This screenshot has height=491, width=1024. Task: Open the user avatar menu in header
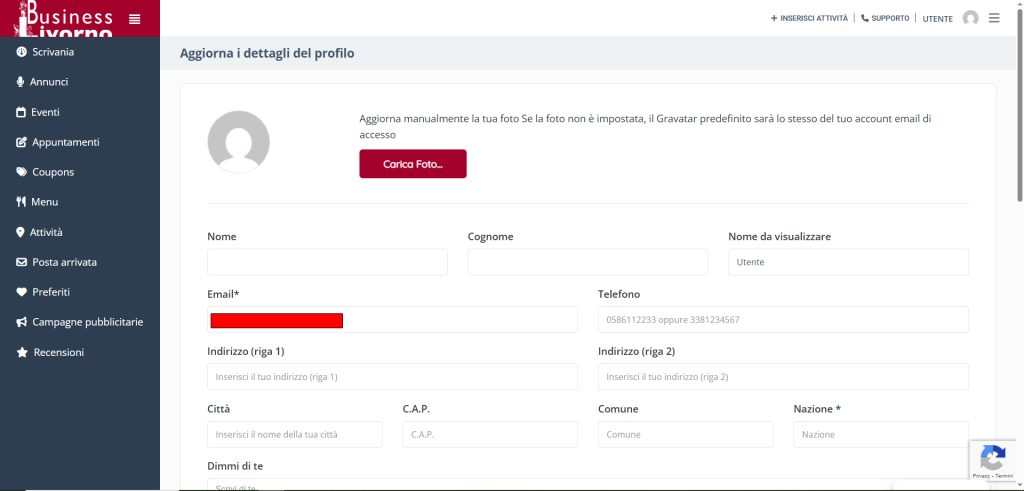(x=970, y=18)
